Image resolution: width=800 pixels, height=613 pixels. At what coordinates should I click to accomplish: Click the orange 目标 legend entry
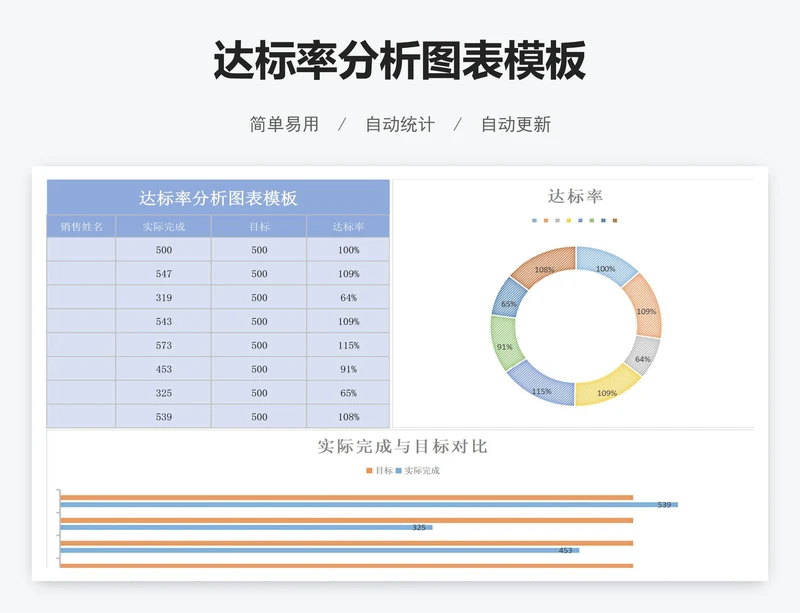380,470
